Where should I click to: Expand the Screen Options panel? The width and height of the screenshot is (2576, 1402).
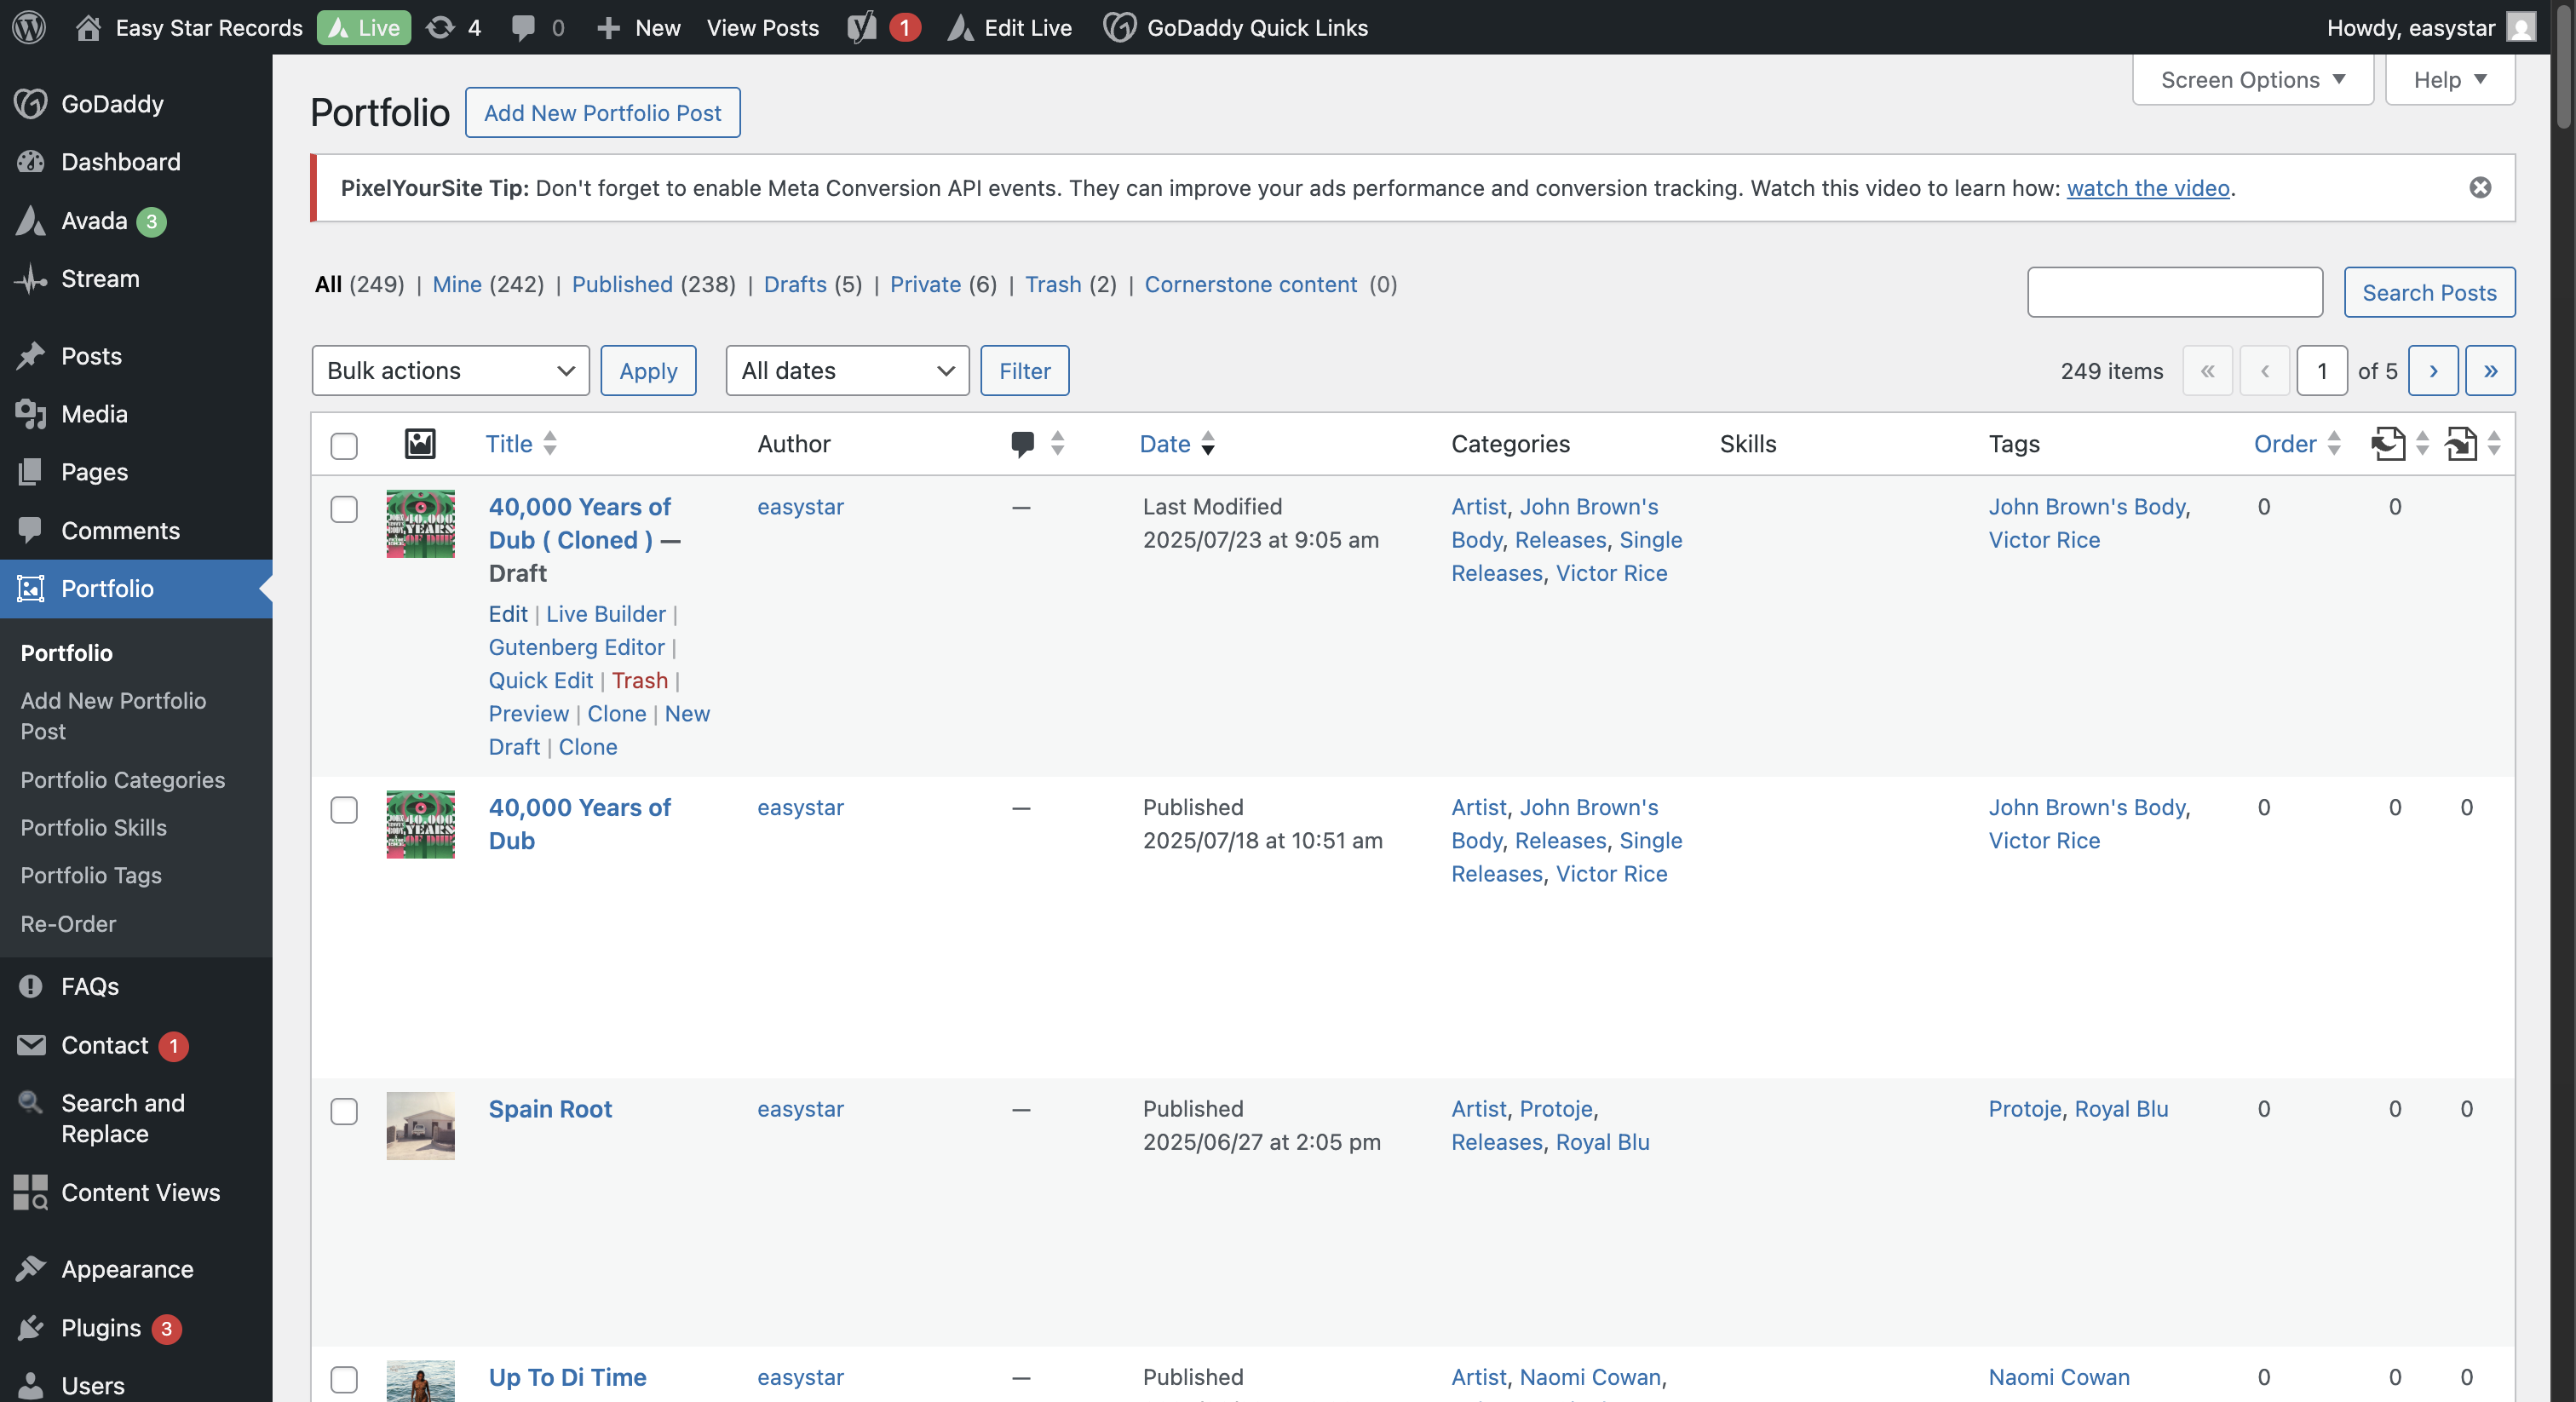2252,79
